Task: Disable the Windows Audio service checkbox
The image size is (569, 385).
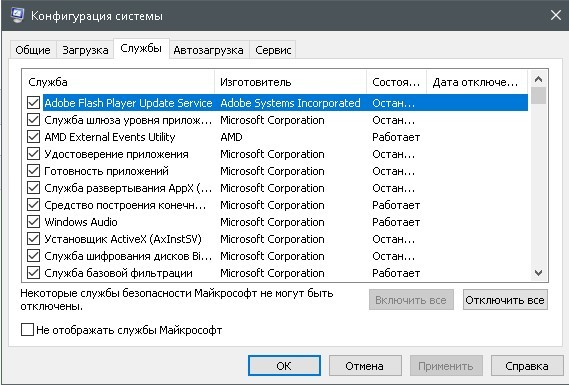Action: (33, 222)
